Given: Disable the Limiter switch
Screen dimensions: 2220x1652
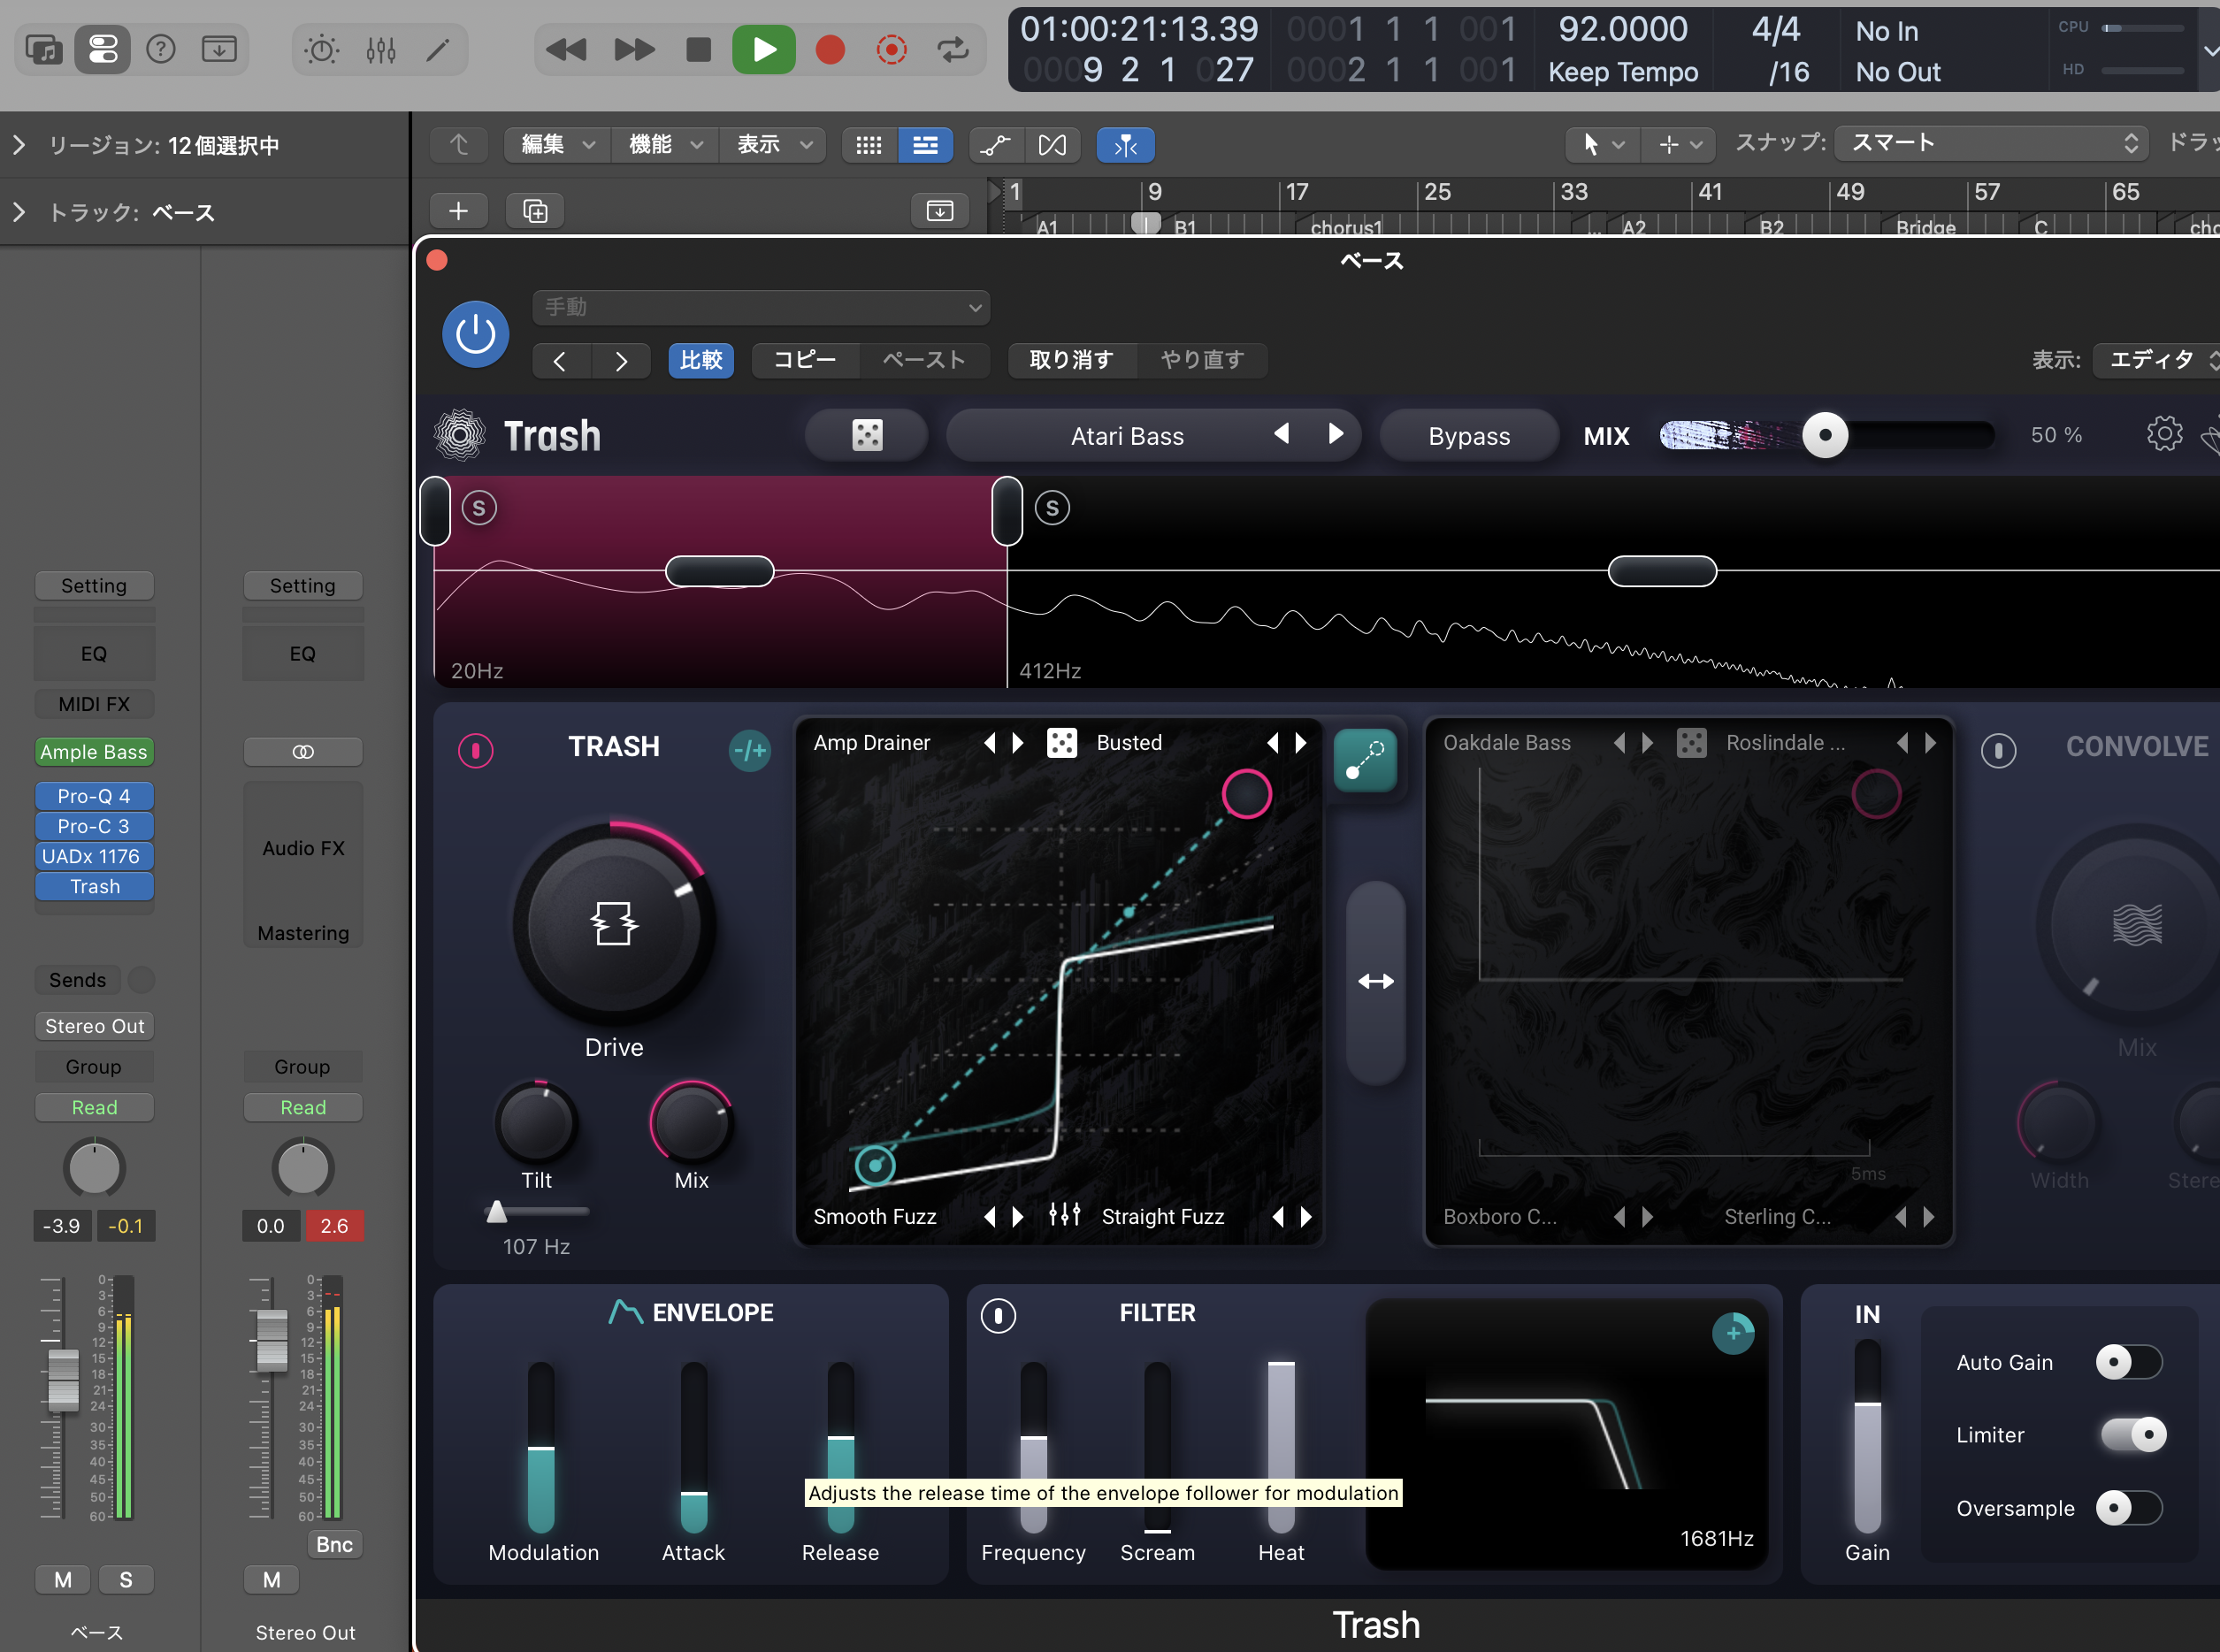Looking at the screenshot, I should (x=2133, y=1435).
